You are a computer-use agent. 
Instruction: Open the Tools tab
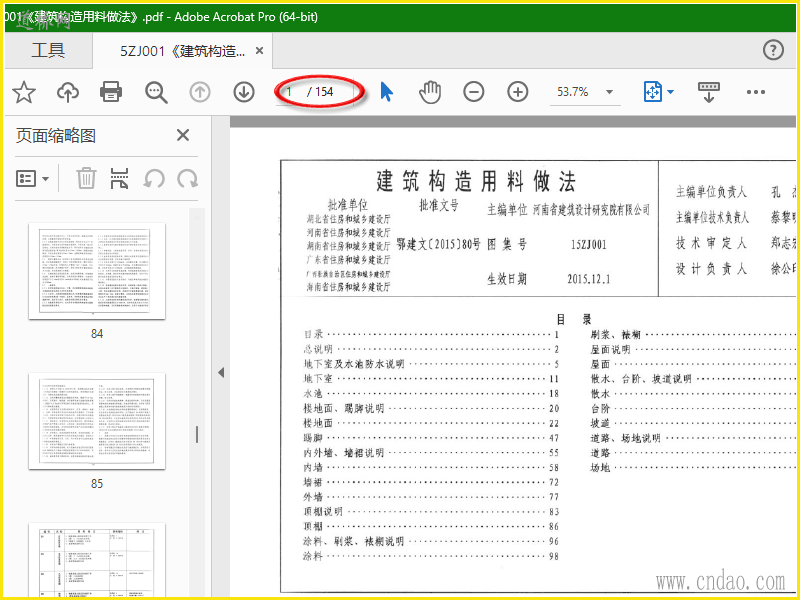tap(48, 51)
